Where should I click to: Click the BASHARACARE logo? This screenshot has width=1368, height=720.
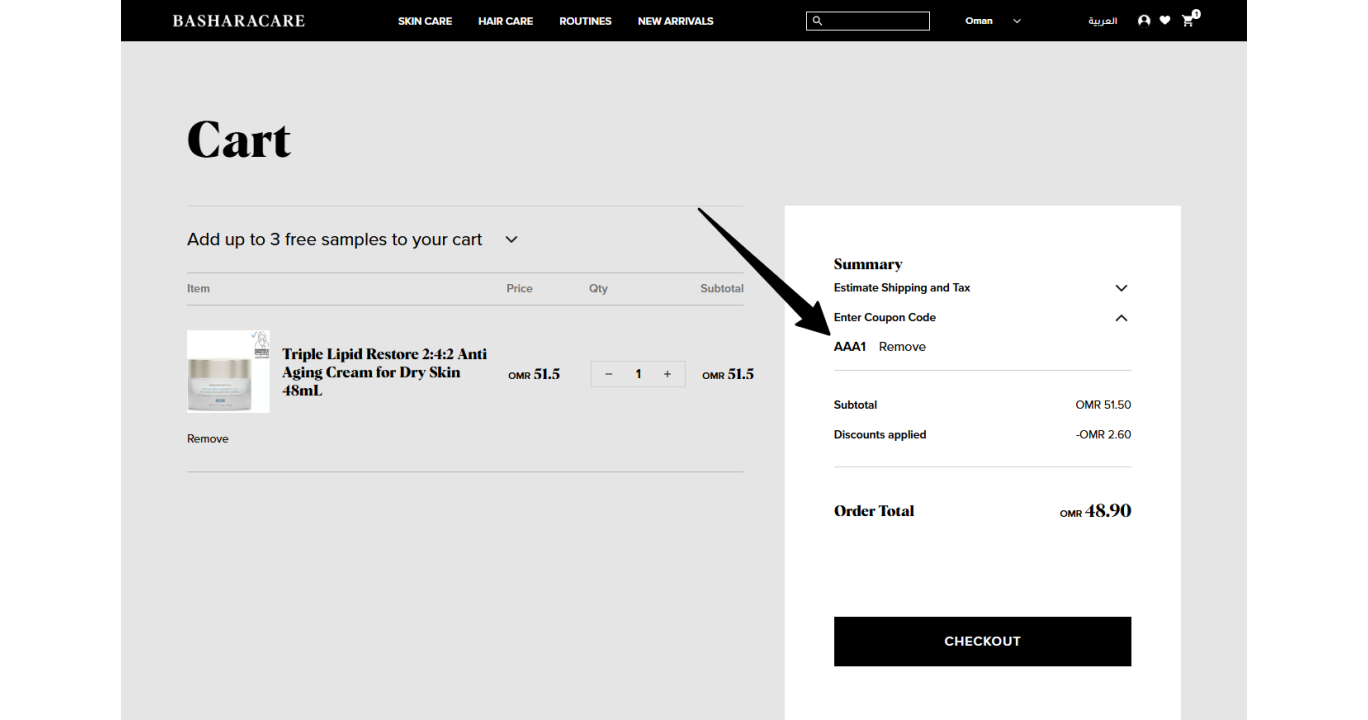tap(238, 20)
